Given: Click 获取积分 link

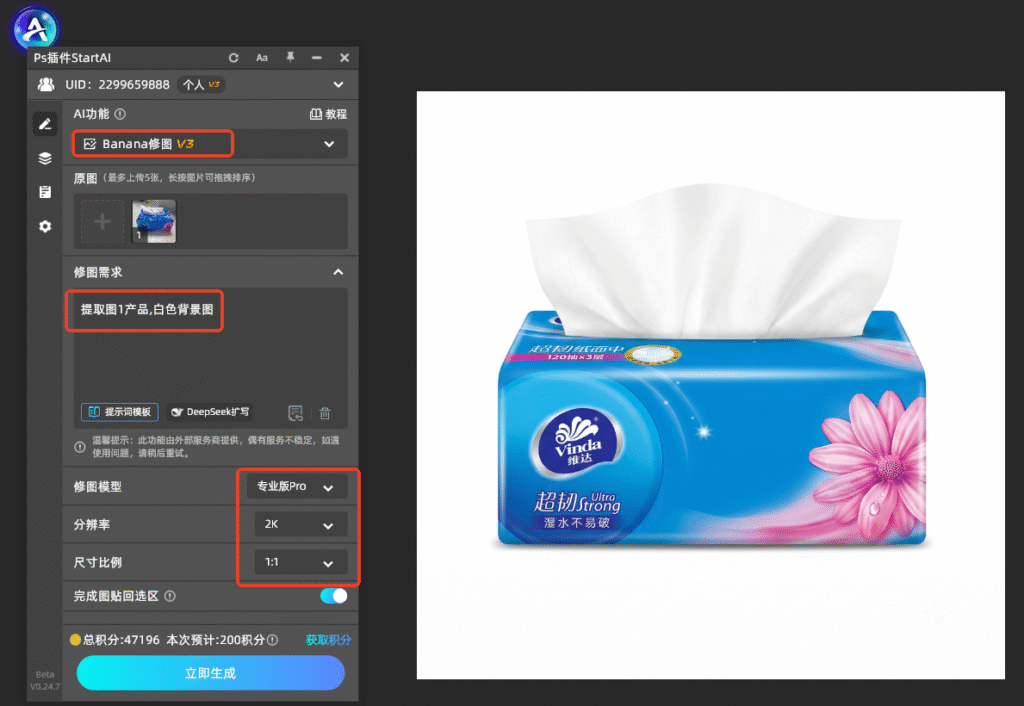Looking at the screenshot, I should pos(328,640).
